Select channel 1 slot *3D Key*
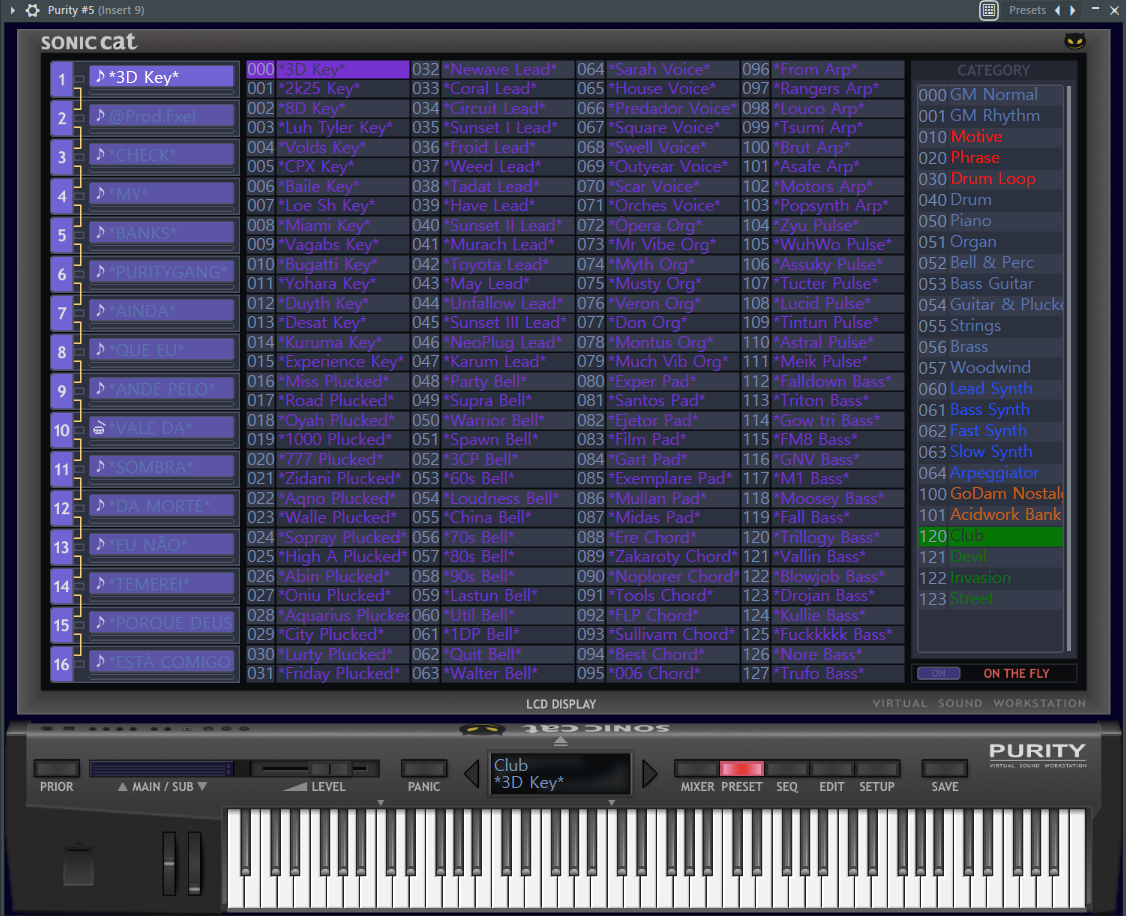This screenshot has width=1126, height=916. click(x=162, y=77)
